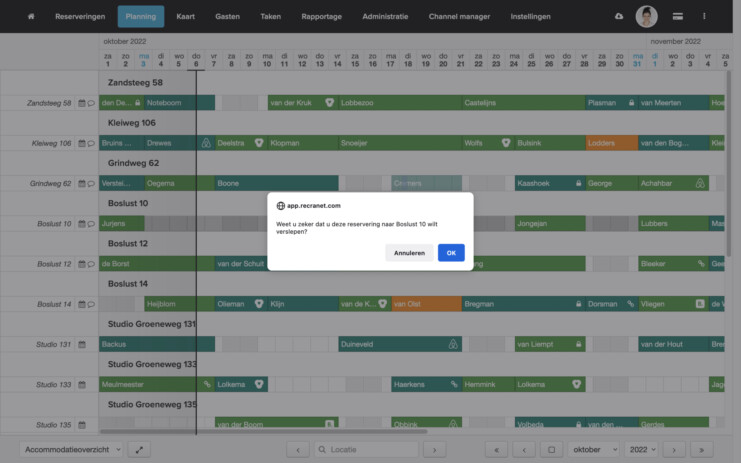This screenshot has height=463, width=741.
Task: Open the three-dot more options menu
Action: coord(704,17)
